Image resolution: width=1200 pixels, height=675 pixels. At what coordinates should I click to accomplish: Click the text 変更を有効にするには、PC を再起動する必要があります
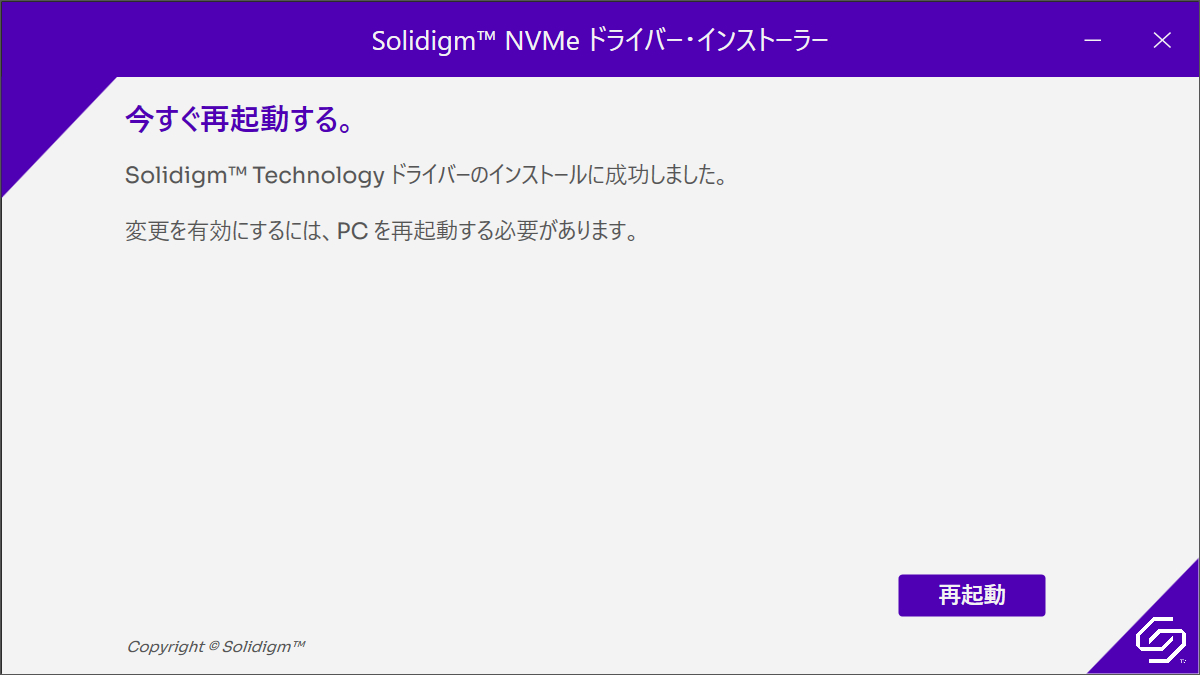(380, 232)
